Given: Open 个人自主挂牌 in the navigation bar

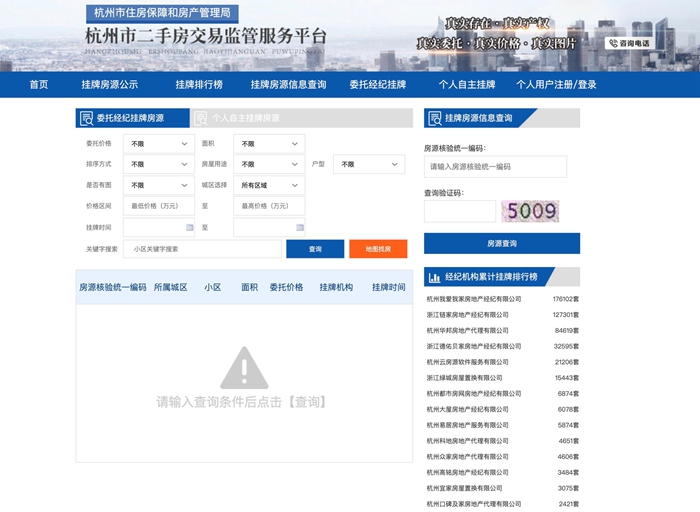Looking at the screenshot, I should [467, 84].
